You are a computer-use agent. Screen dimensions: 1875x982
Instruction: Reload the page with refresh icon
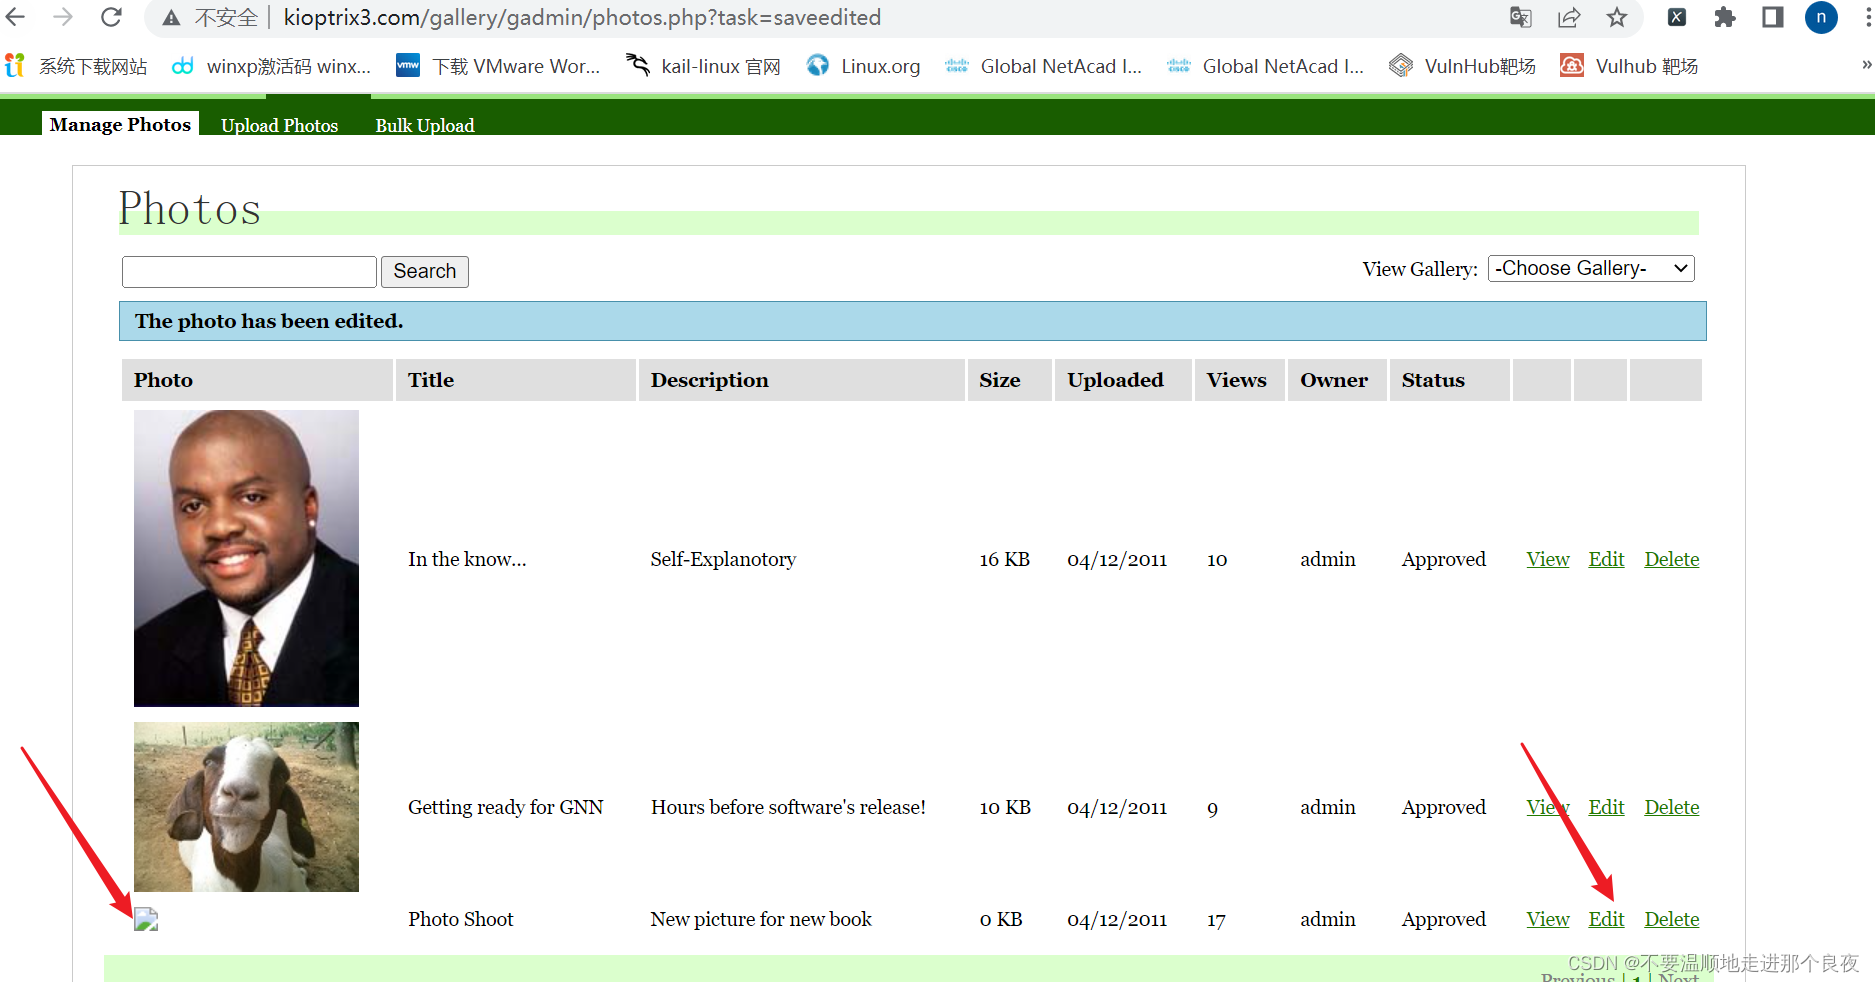click(x=111, y=17)
